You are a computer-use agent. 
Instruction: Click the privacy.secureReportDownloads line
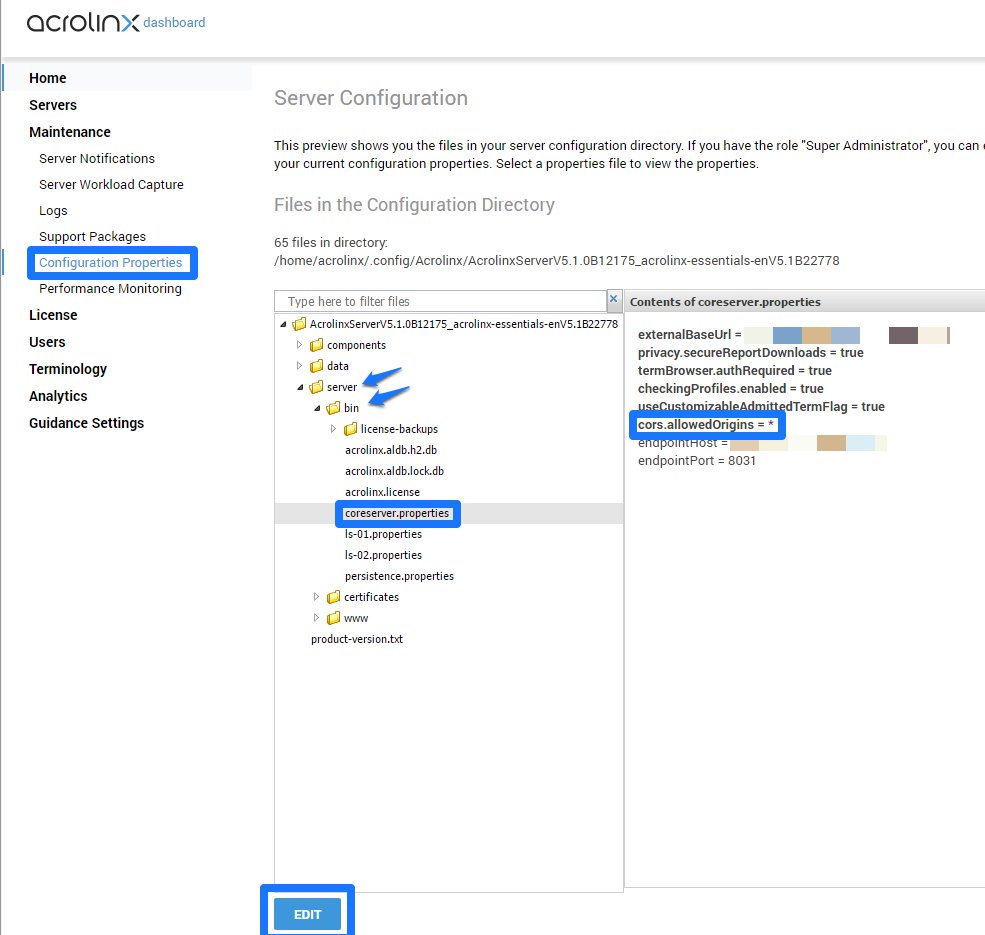pyautogui.click(x=751, y=353)
